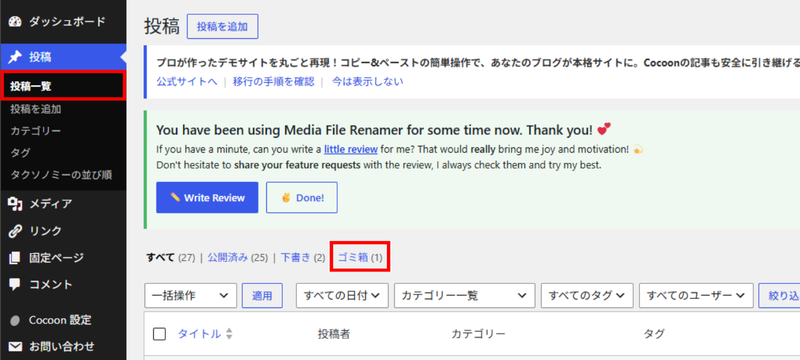Viewport: 800px width, 360px height.
Task: Open お問い合わせ in the sidebar menu
Action: pos(63,347)
